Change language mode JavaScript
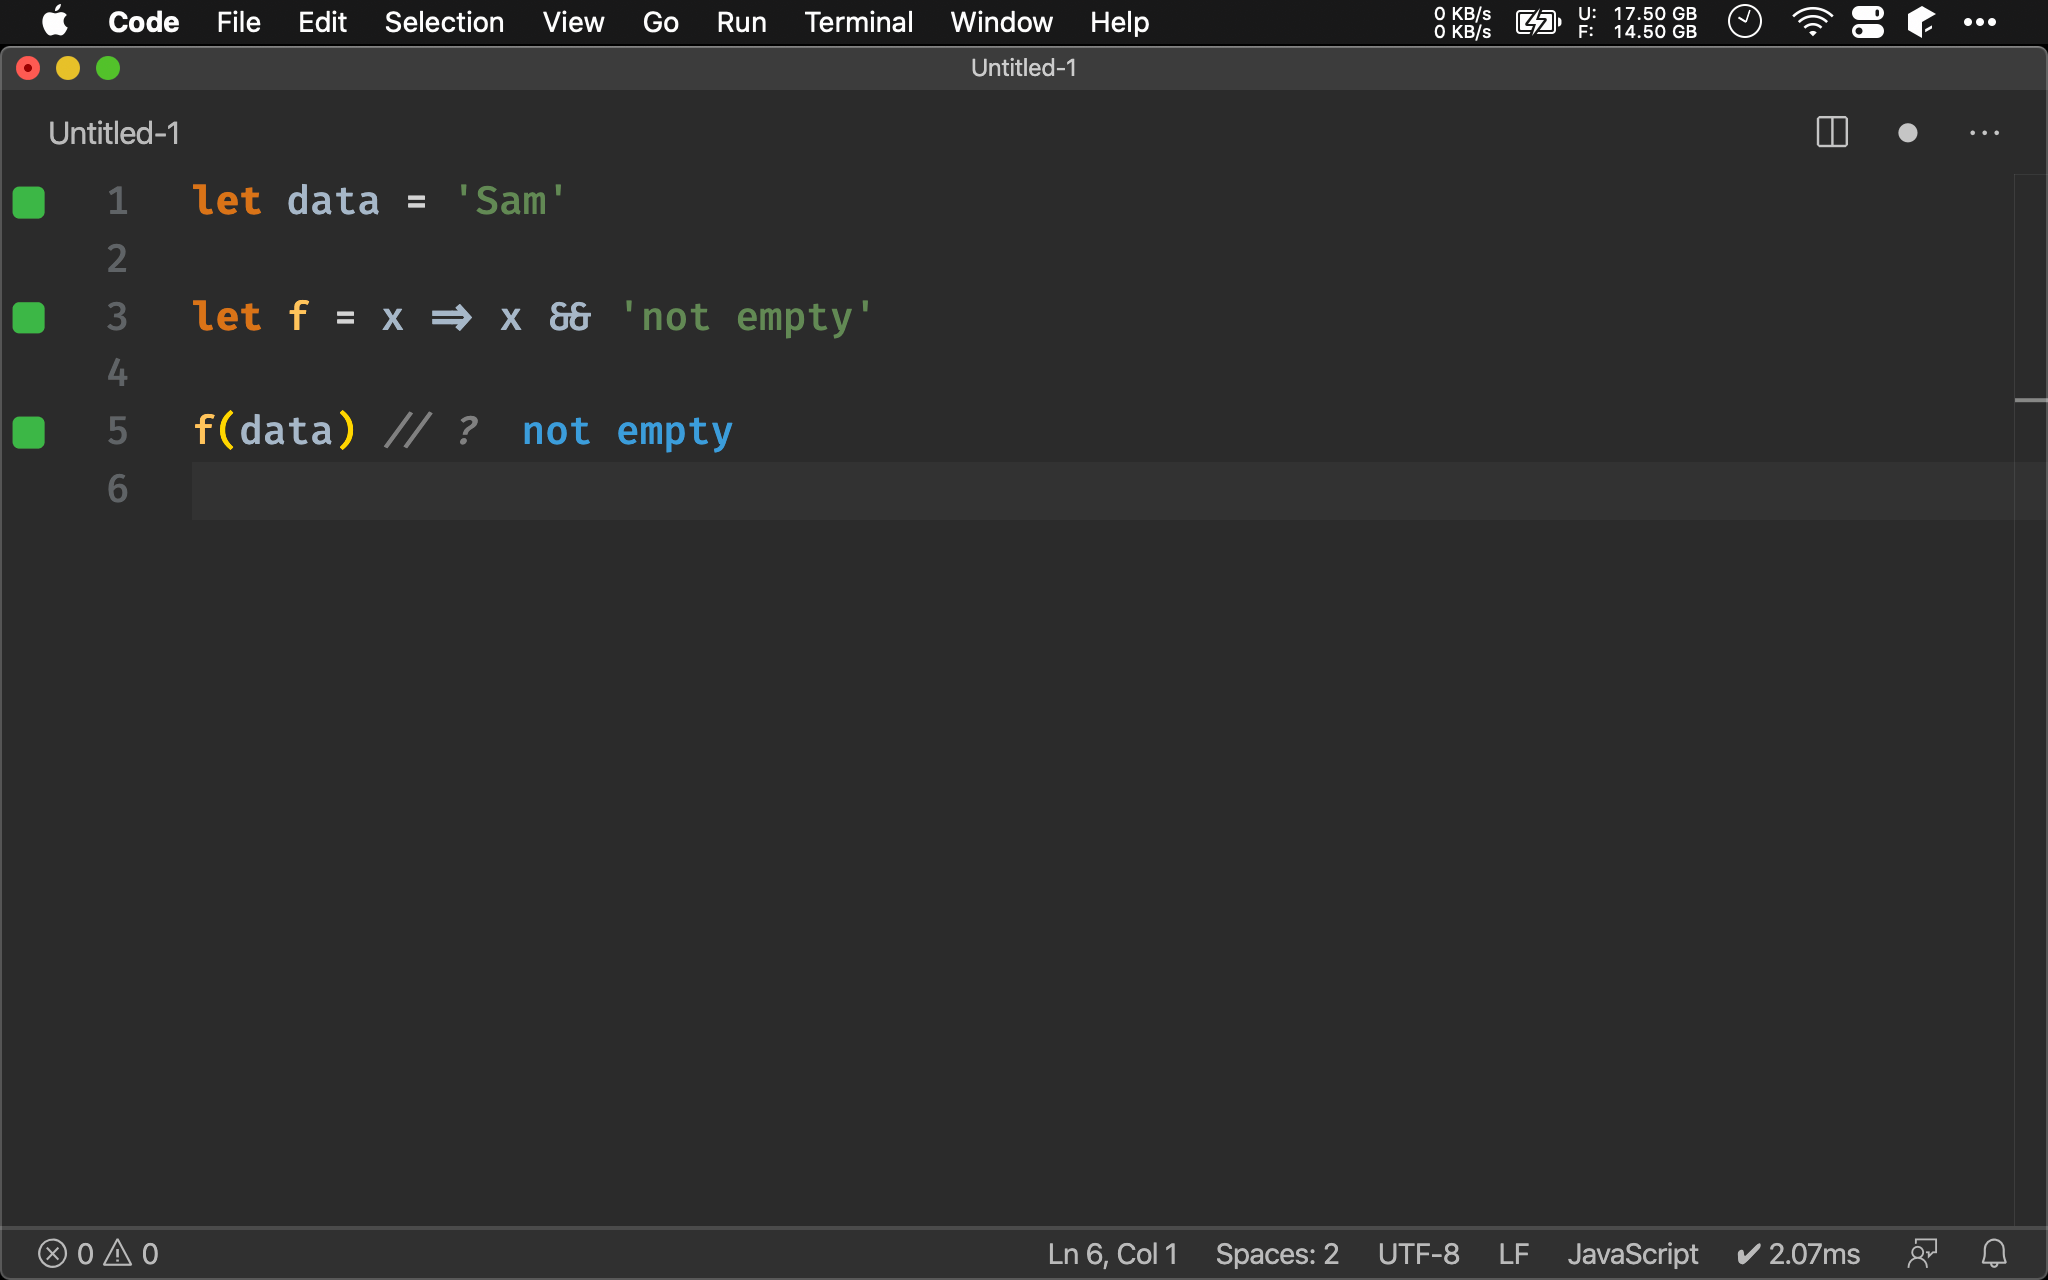 [x=1633, y=1253]
